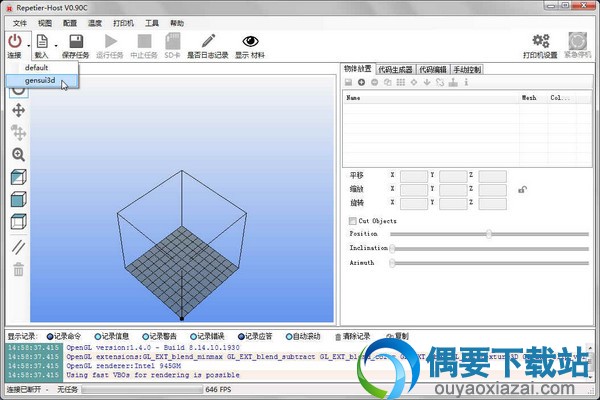Switch to the 代码生成器 tab
This screenshot has height=400, width=600.
(395, 70)
